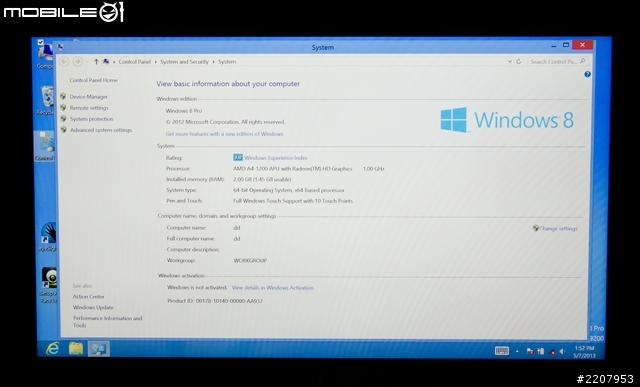Click Change settings link
The width and height of the screenshot is (640, 387).
[x=558, y=228]
